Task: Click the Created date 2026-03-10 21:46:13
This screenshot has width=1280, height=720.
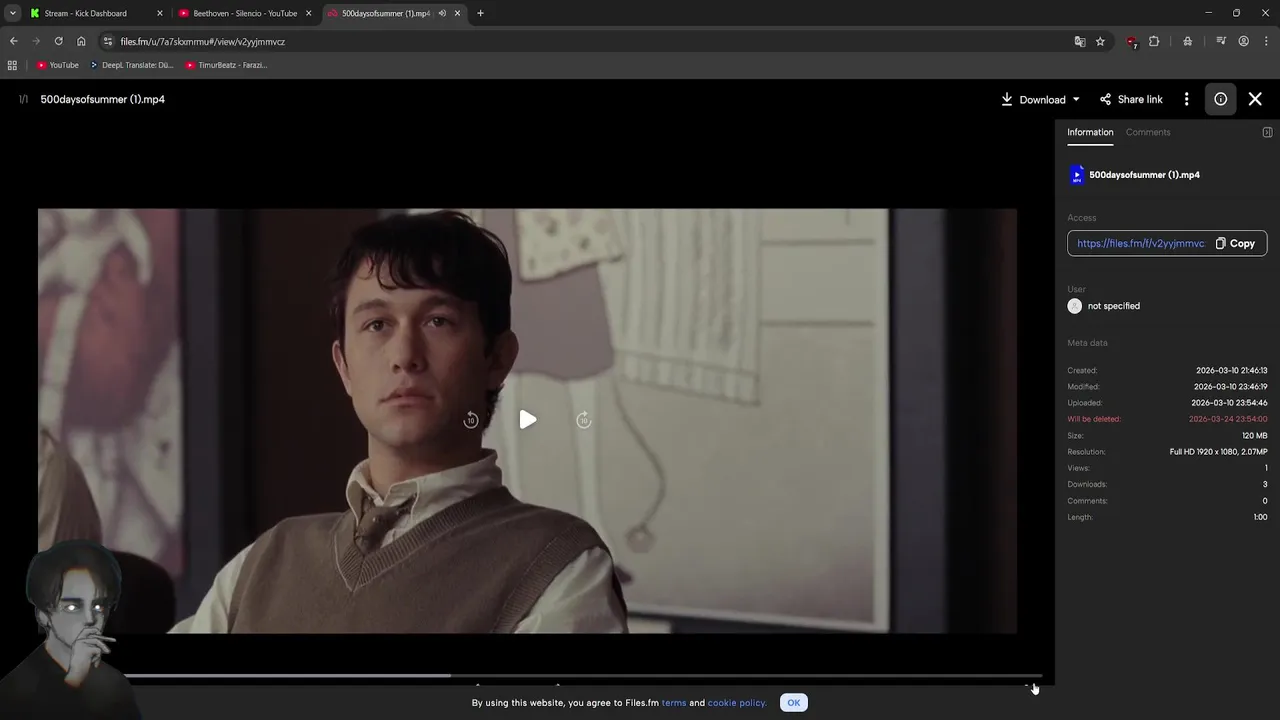Action: pyautogui.click(x=1231, y=370)
